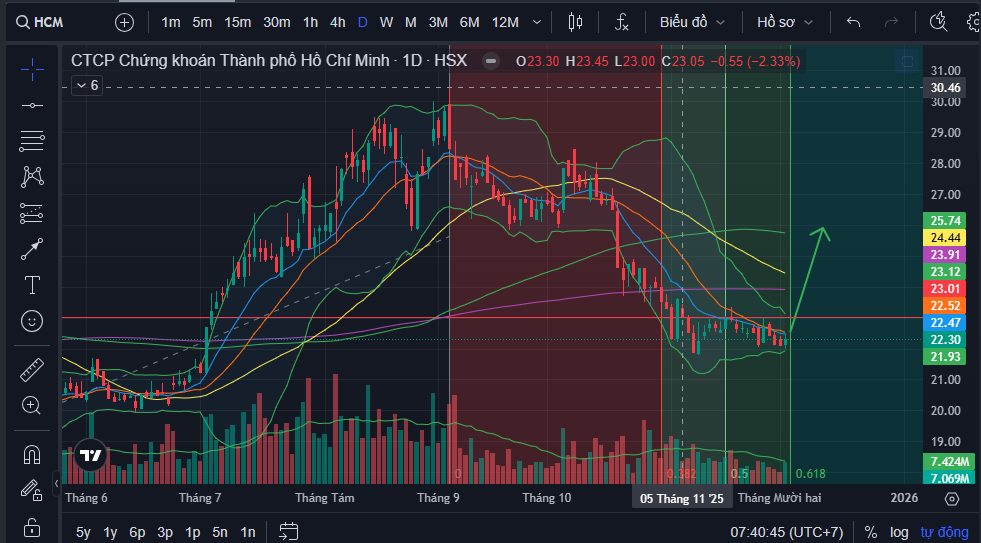Click the tự động auto-scale button
This screenshot has height=543, width=981.
[945, 532]
